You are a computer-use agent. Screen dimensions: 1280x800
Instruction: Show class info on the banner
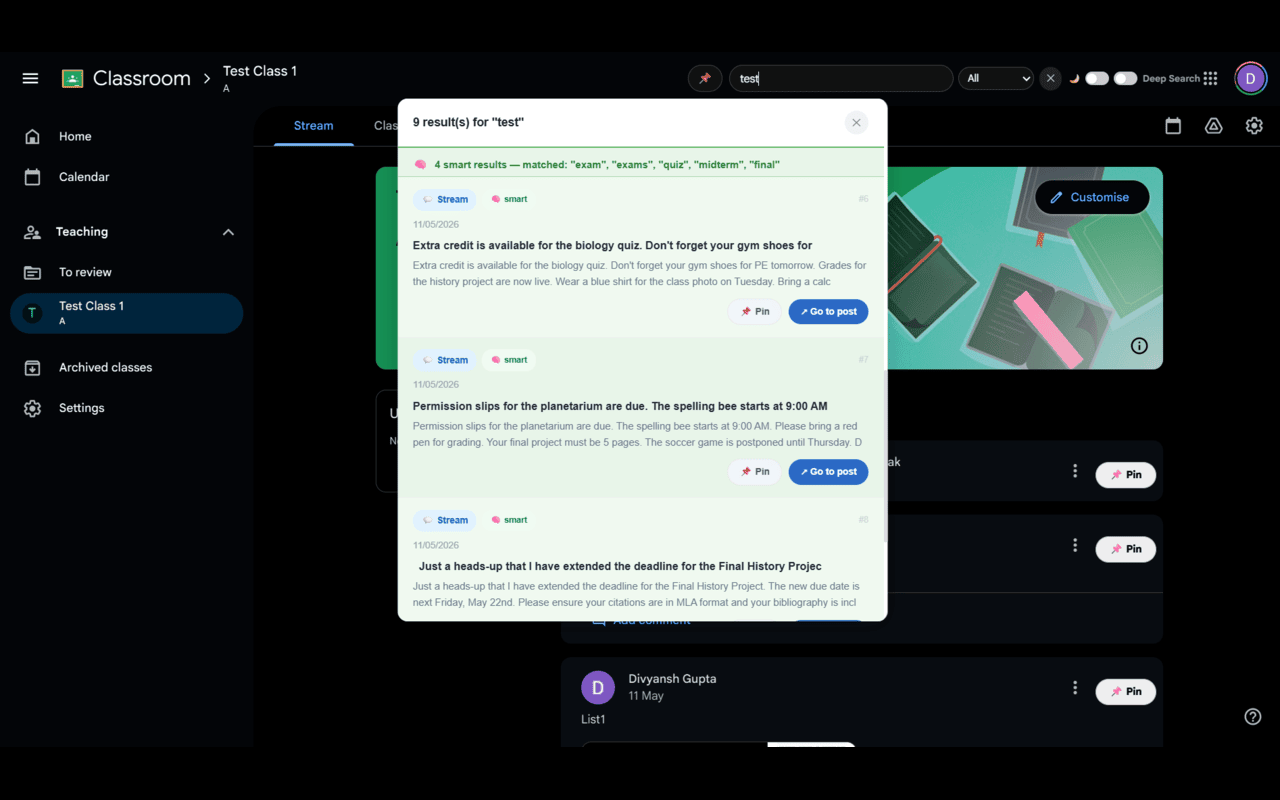point(1139,346)
